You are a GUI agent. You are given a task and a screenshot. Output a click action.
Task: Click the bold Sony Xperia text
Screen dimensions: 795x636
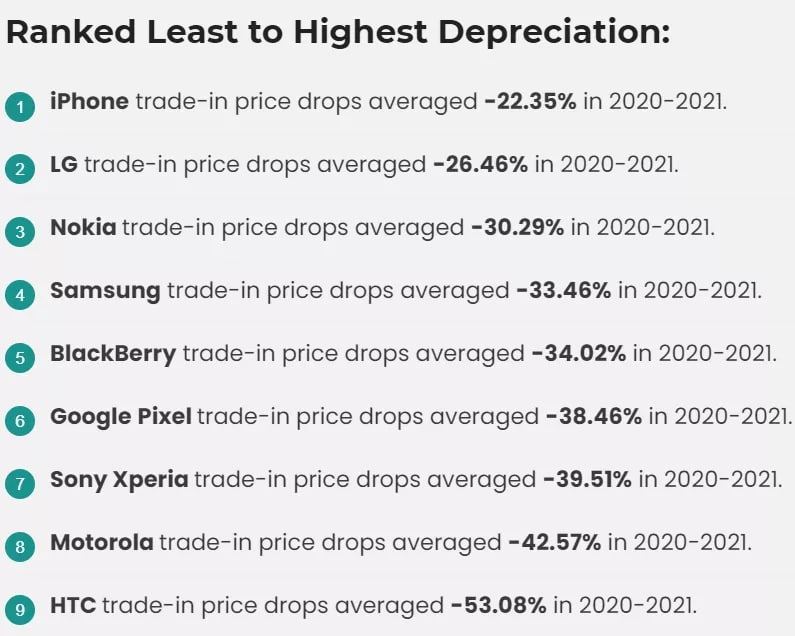pyautogui.click(x=119, y=479)
